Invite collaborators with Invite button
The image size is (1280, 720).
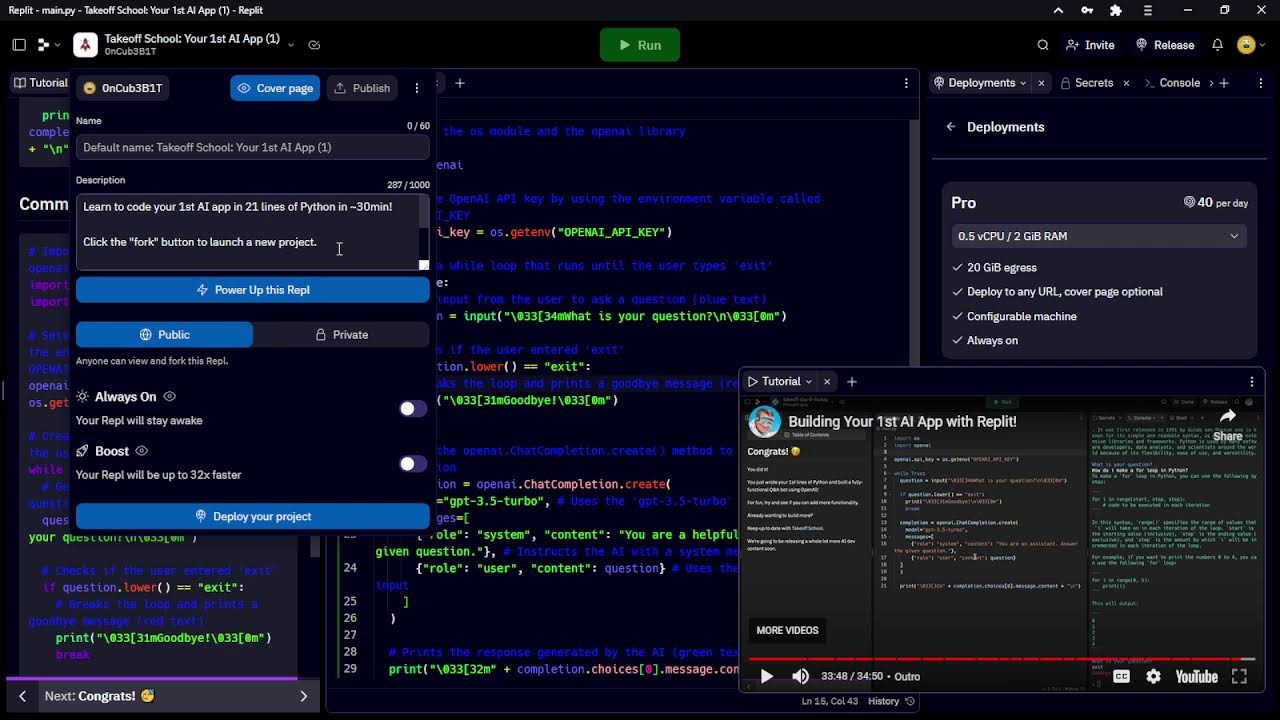pos(1090,45)
